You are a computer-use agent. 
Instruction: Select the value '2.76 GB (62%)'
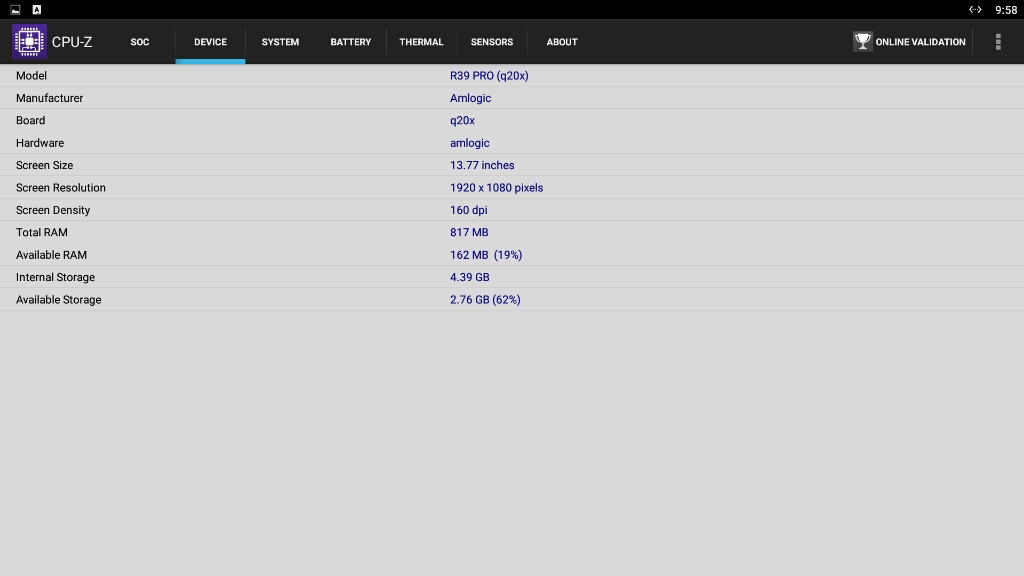coord(485,300)
